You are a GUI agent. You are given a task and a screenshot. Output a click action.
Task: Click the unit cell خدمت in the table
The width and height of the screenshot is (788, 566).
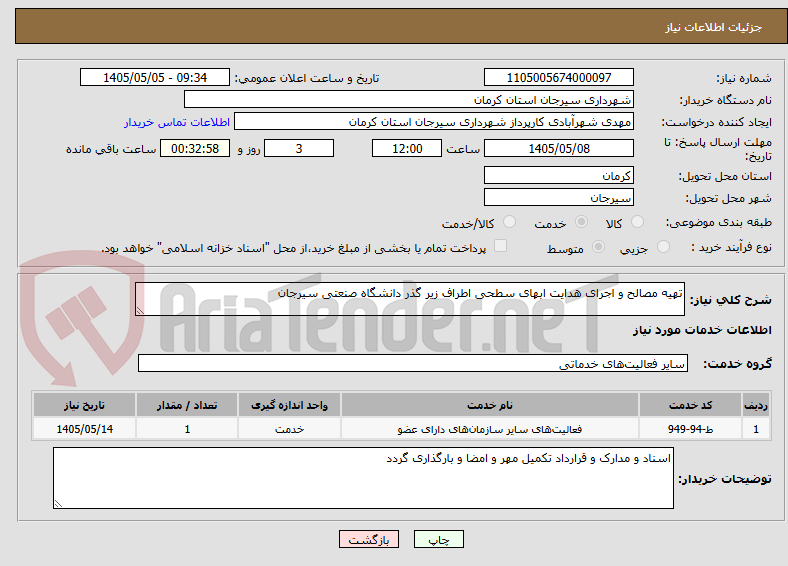[x=289, y=429]
